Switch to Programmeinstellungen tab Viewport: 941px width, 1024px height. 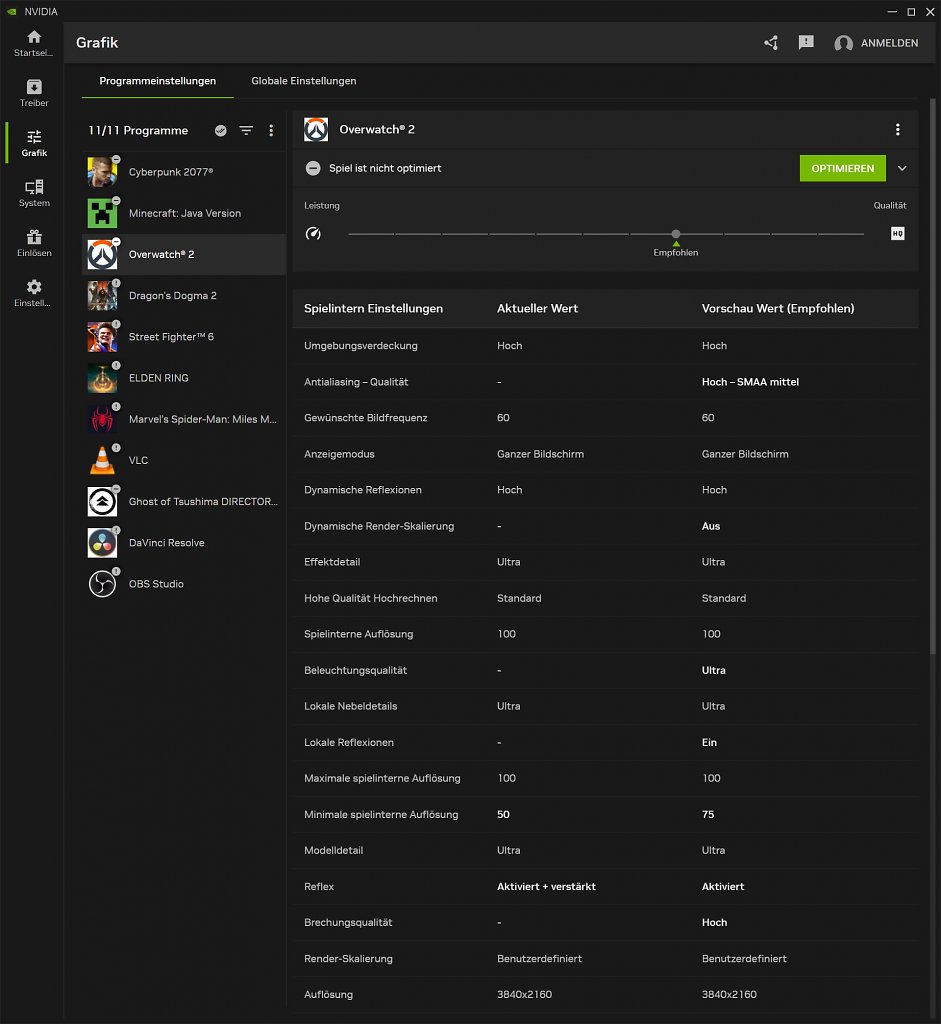point(157,81)
